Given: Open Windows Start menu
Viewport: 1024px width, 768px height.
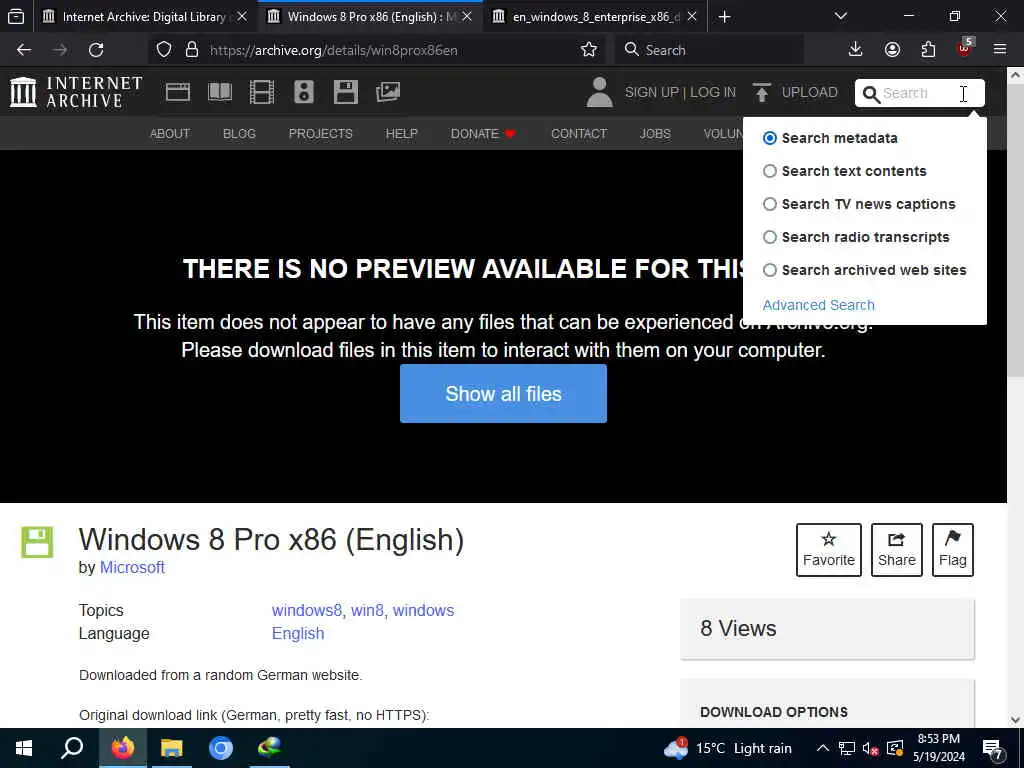Looking at the screenshot, I should click(x=24, y=748).
